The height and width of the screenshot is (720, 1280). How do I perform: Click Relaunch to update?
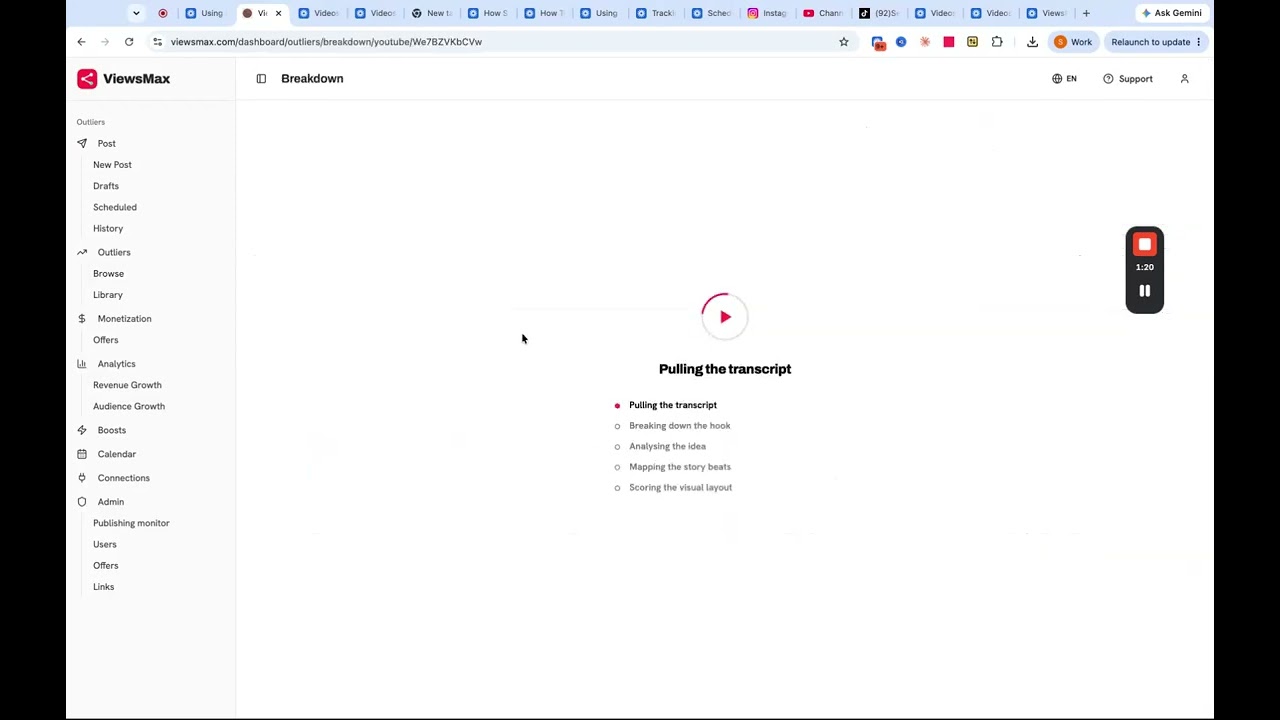(1156, 42)
